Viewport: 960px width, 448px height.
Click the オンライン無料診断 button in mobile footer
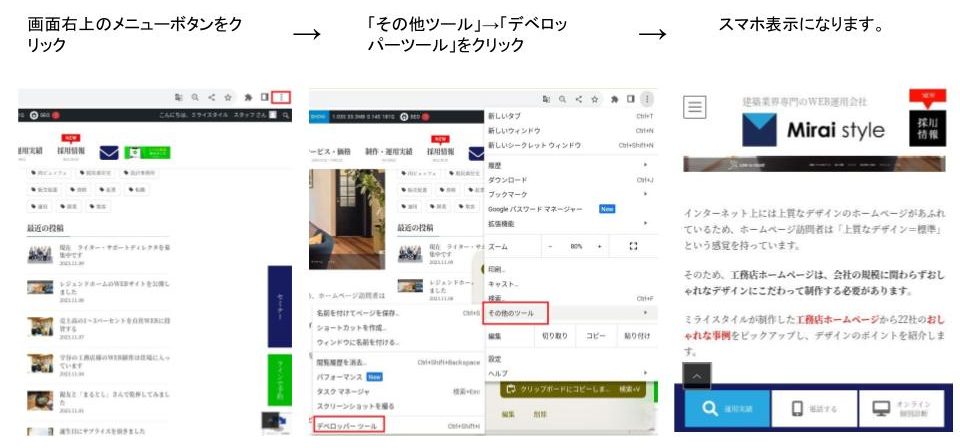(x=901, y=410)
